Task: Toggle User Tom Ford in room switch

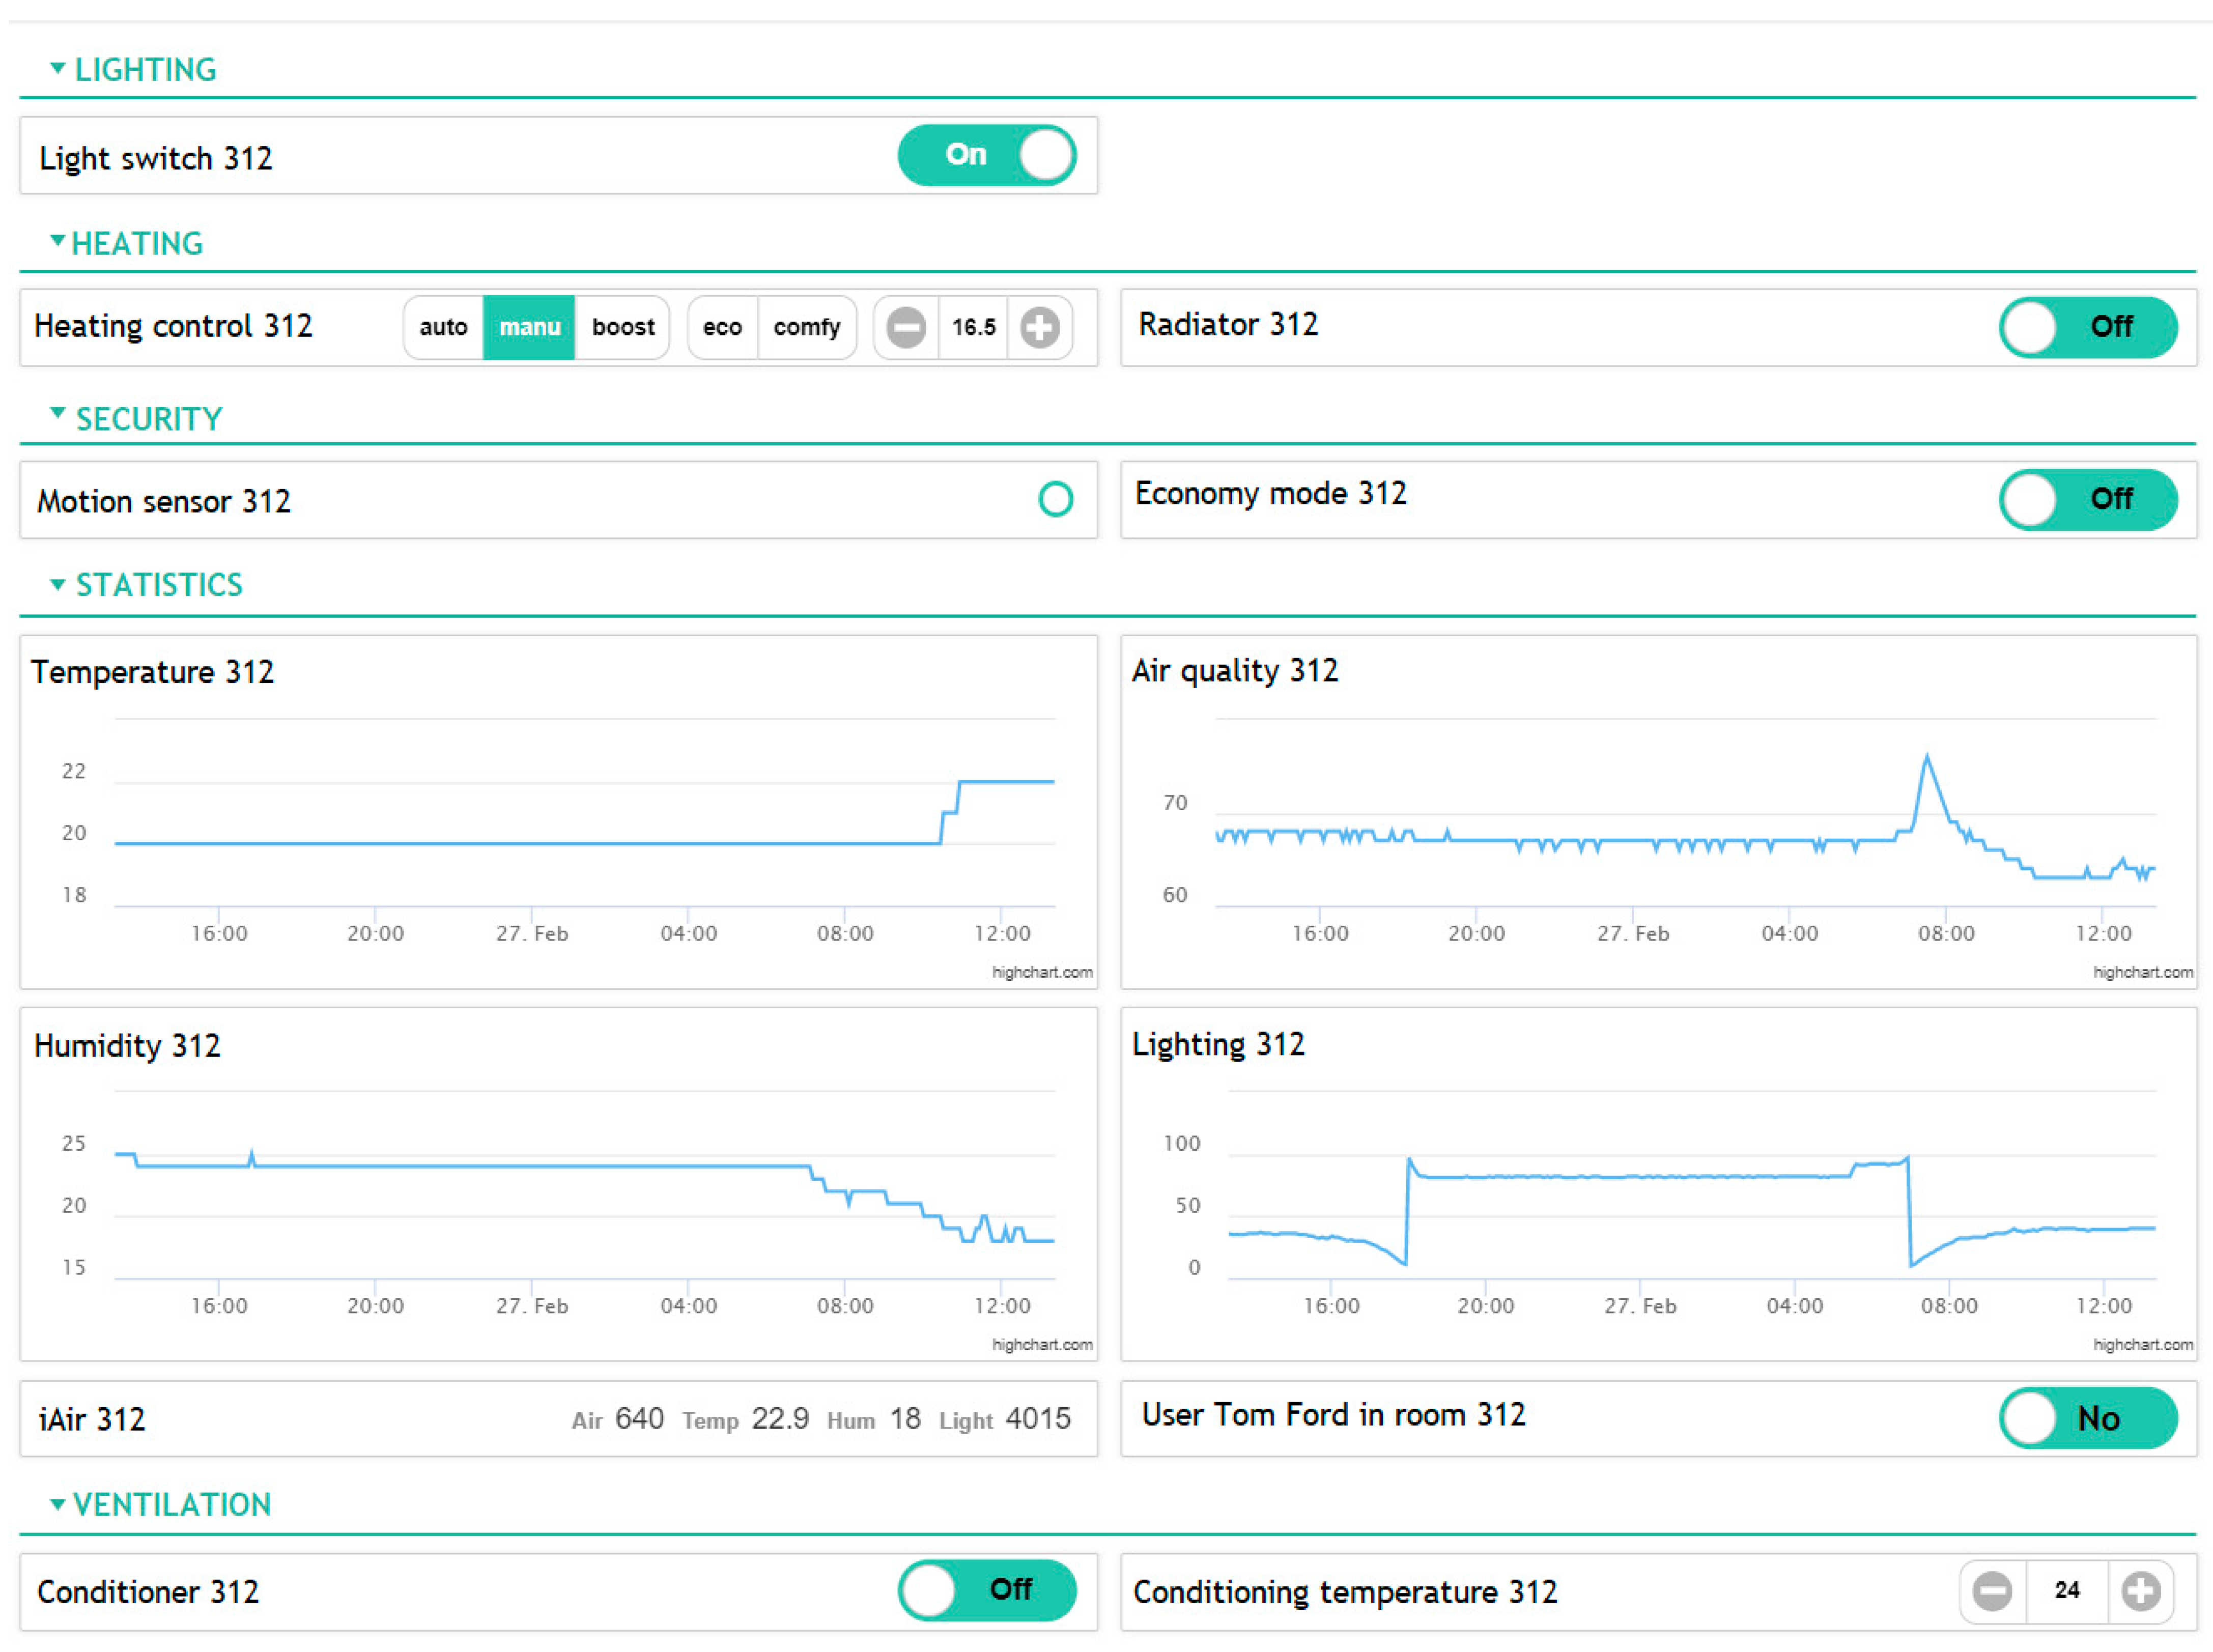Action: tap(2087, 1418)
